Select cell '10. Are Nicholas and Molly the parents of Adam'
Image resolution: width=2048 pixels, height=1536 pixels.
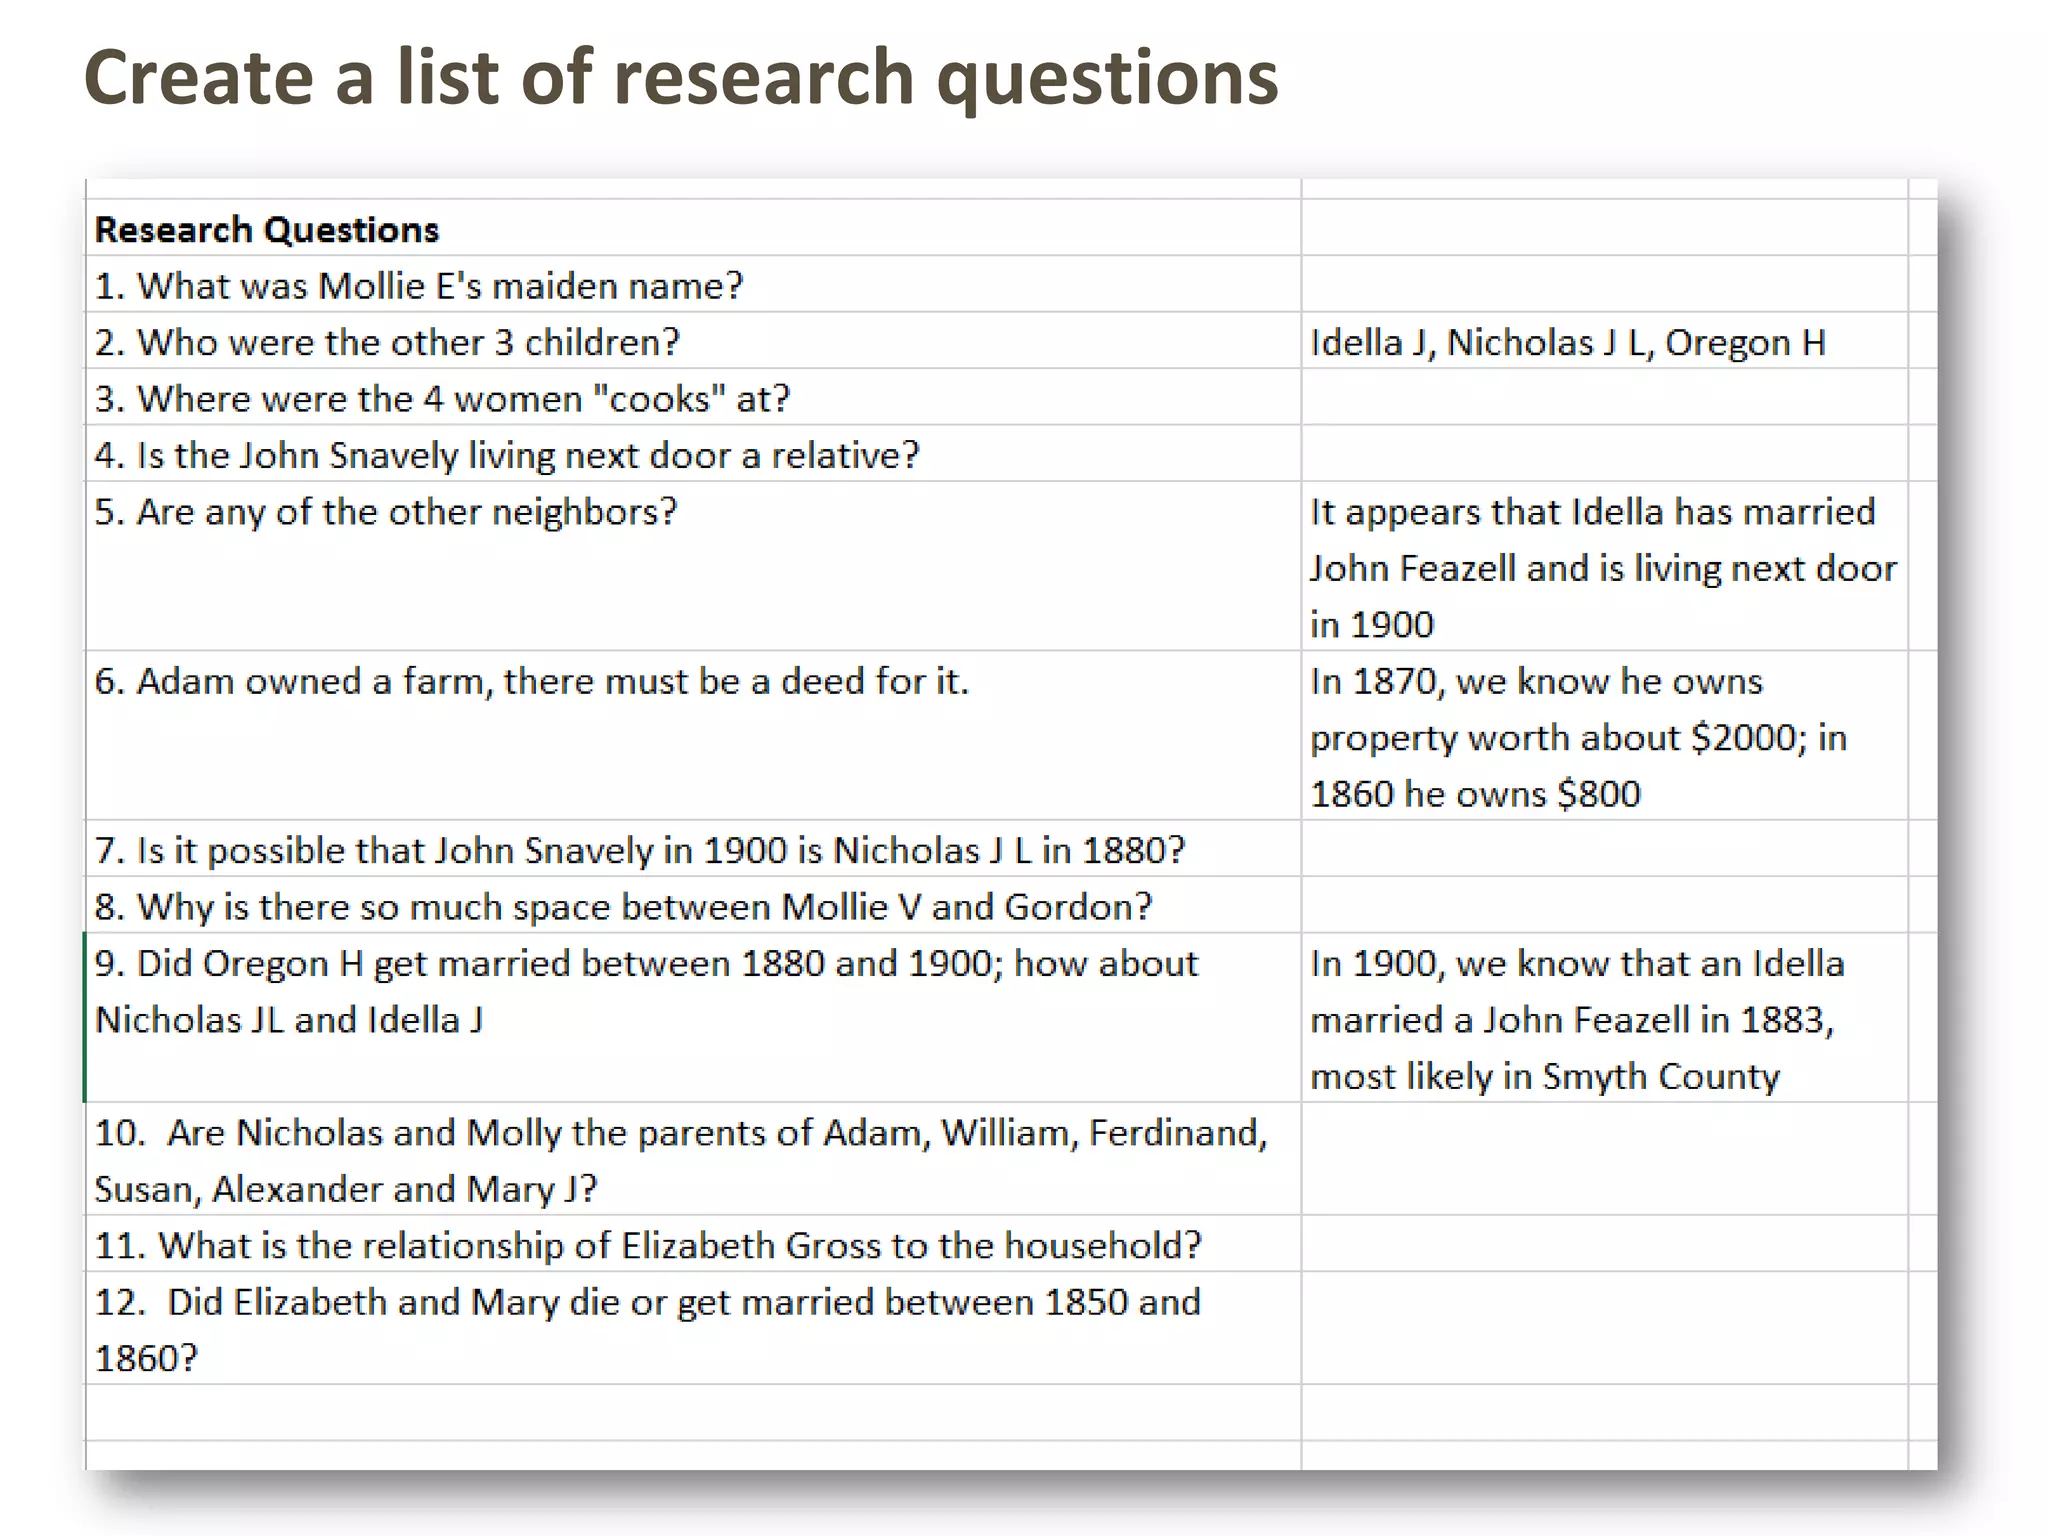click(x=693, y=1159)
